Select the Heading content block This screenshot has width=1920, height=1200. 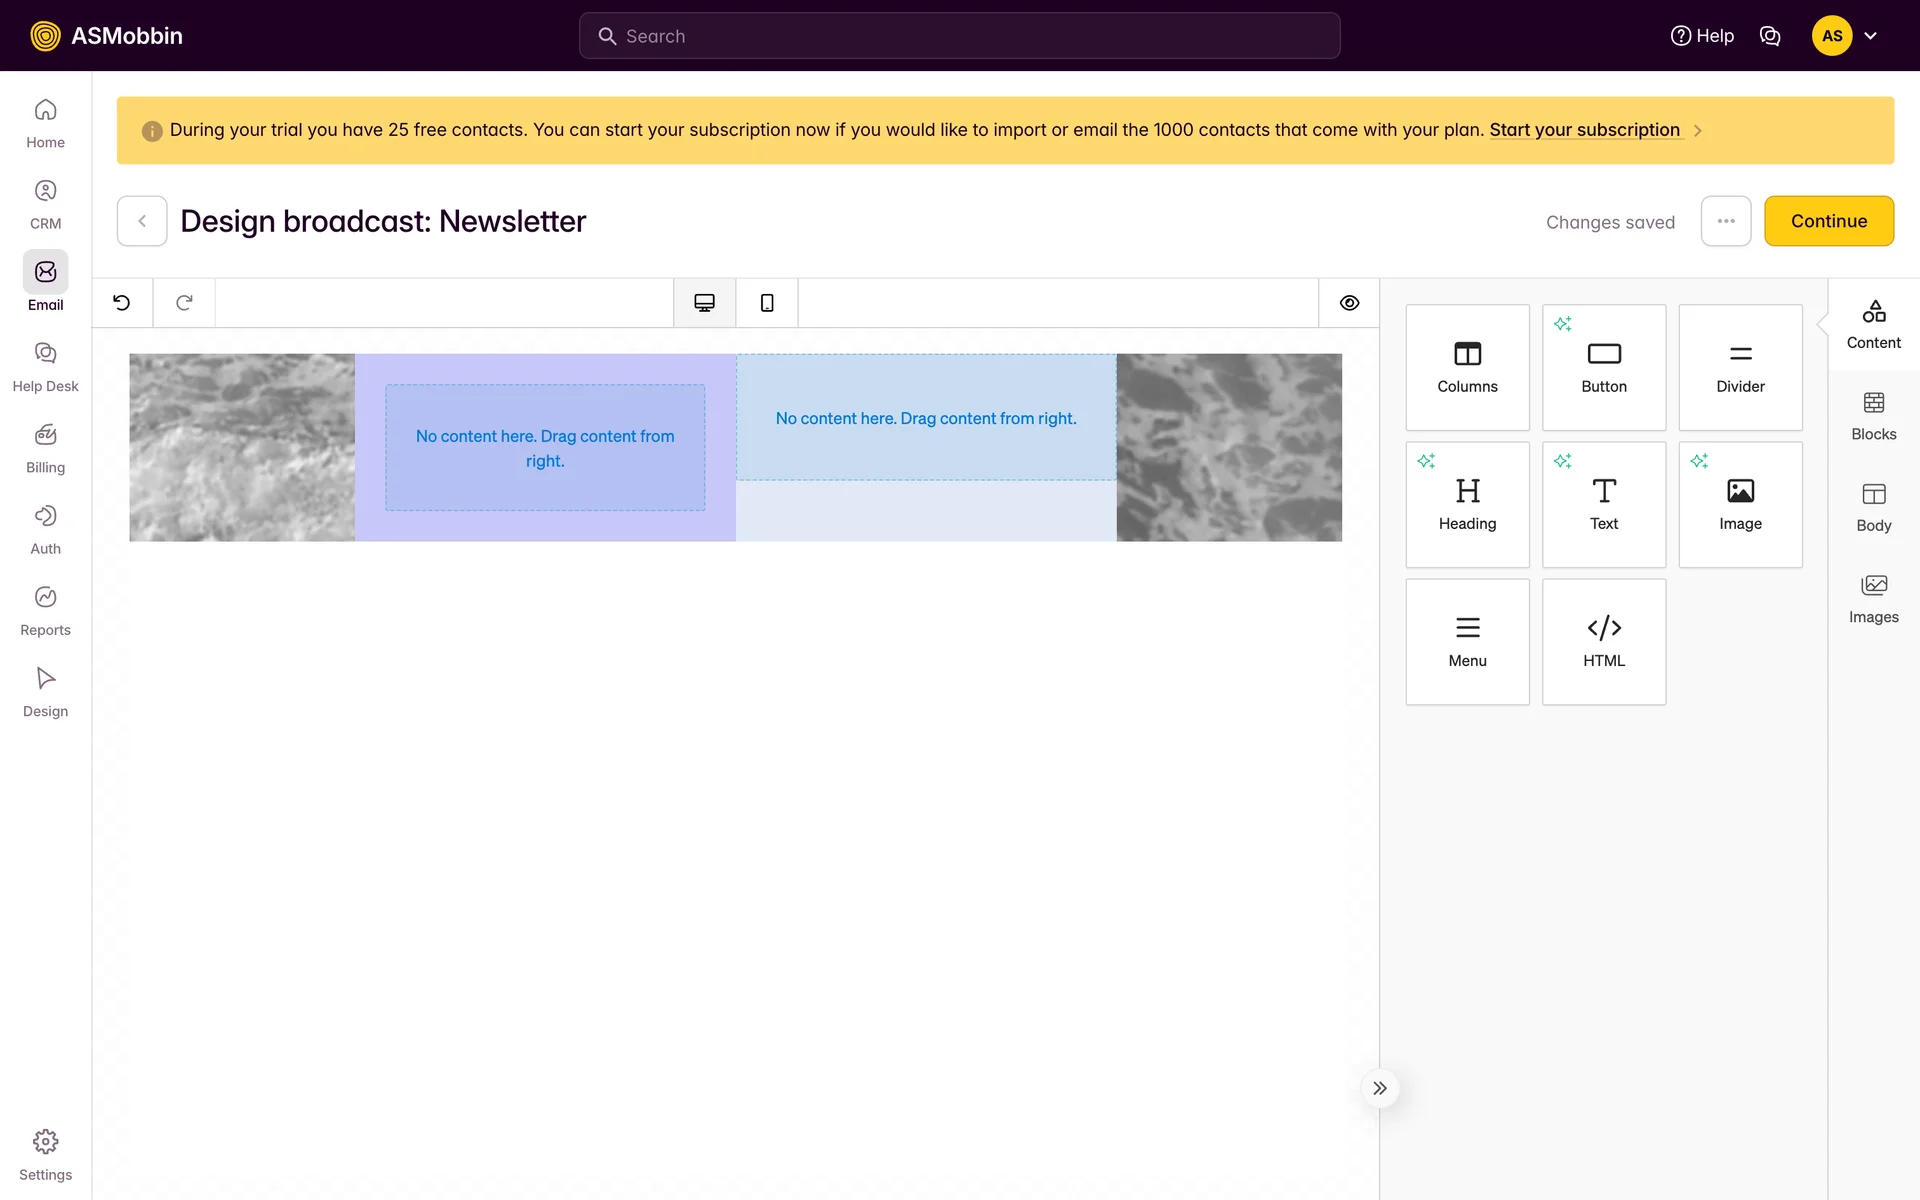point(1467,504)
